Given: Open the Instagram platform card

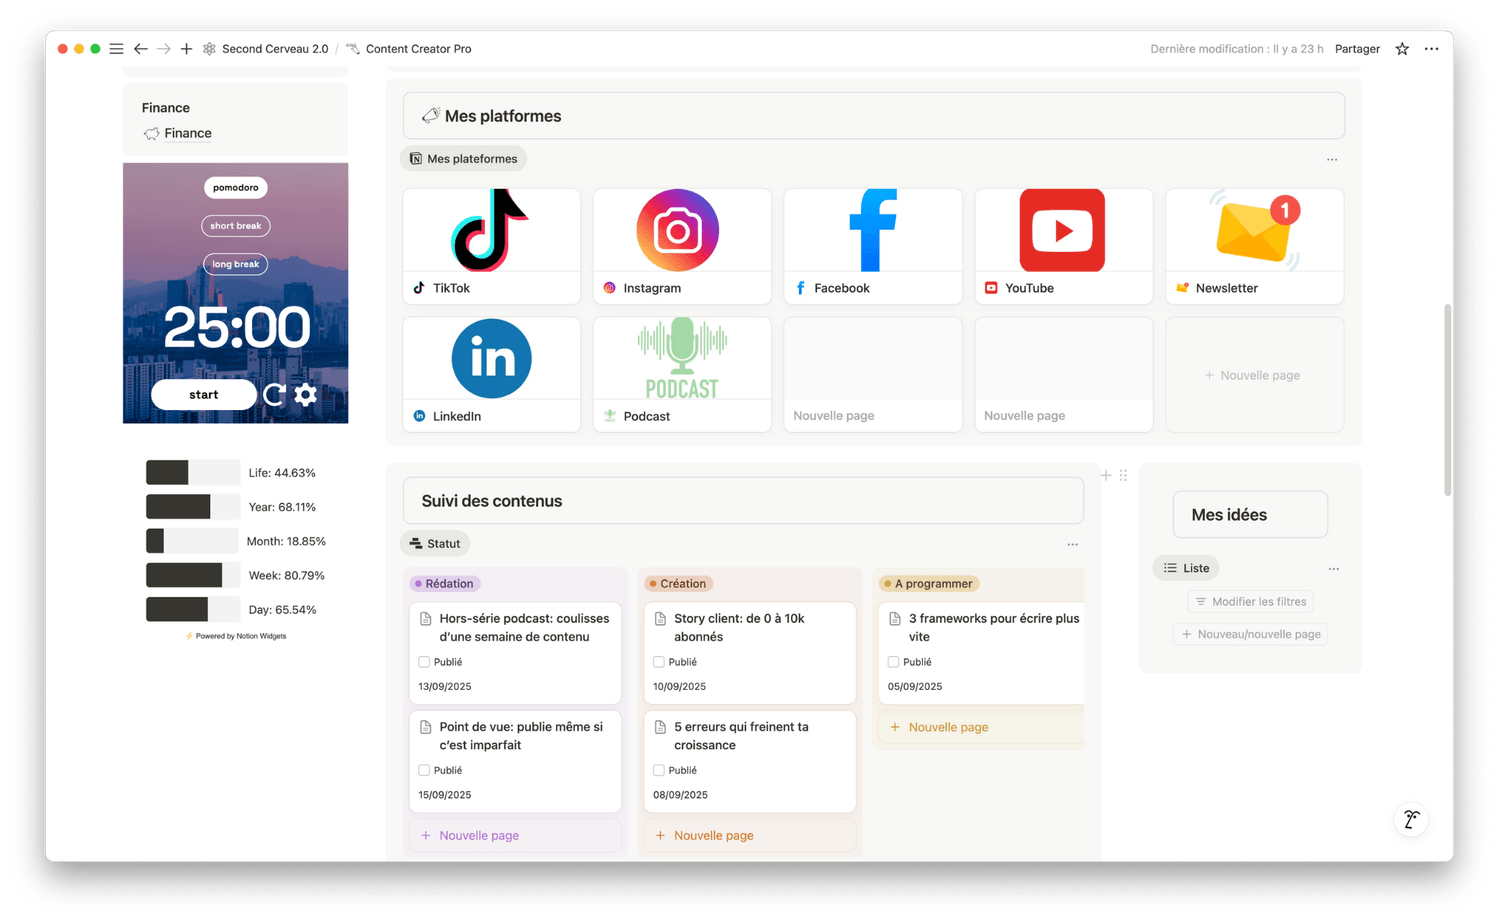Looking at the screenshot, I should click(x=682, y=246).
